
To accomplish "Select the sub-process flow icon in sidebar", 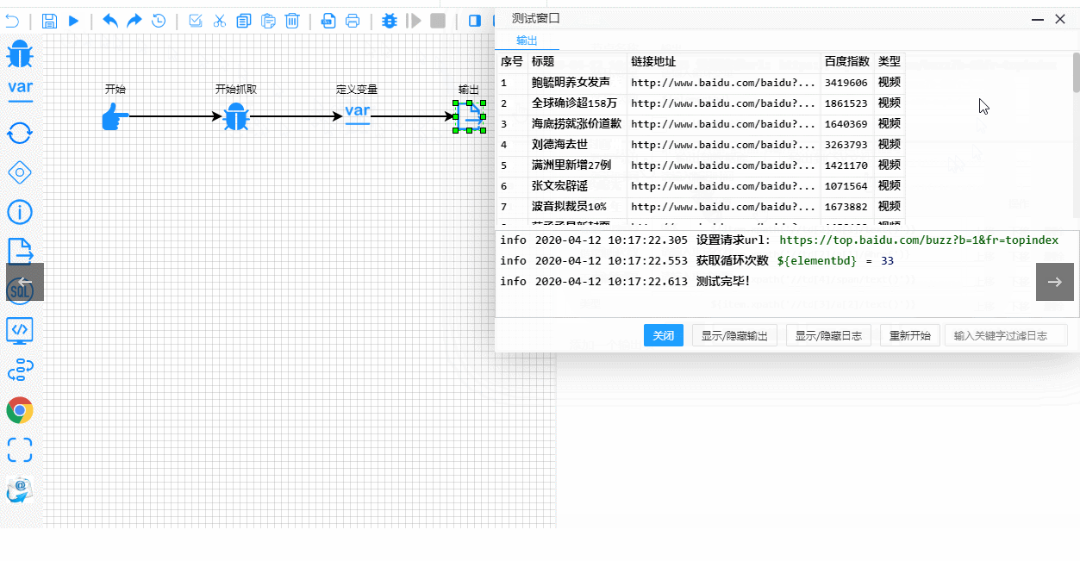I will [x=20, y=370].
